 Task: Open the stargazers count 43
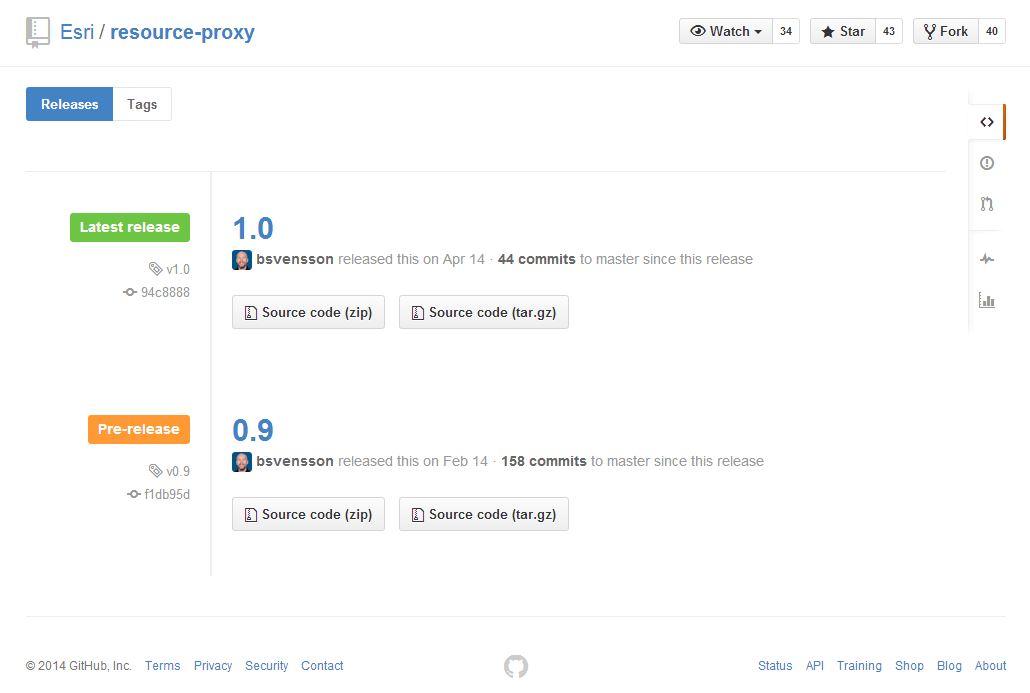tap(889, 32)
